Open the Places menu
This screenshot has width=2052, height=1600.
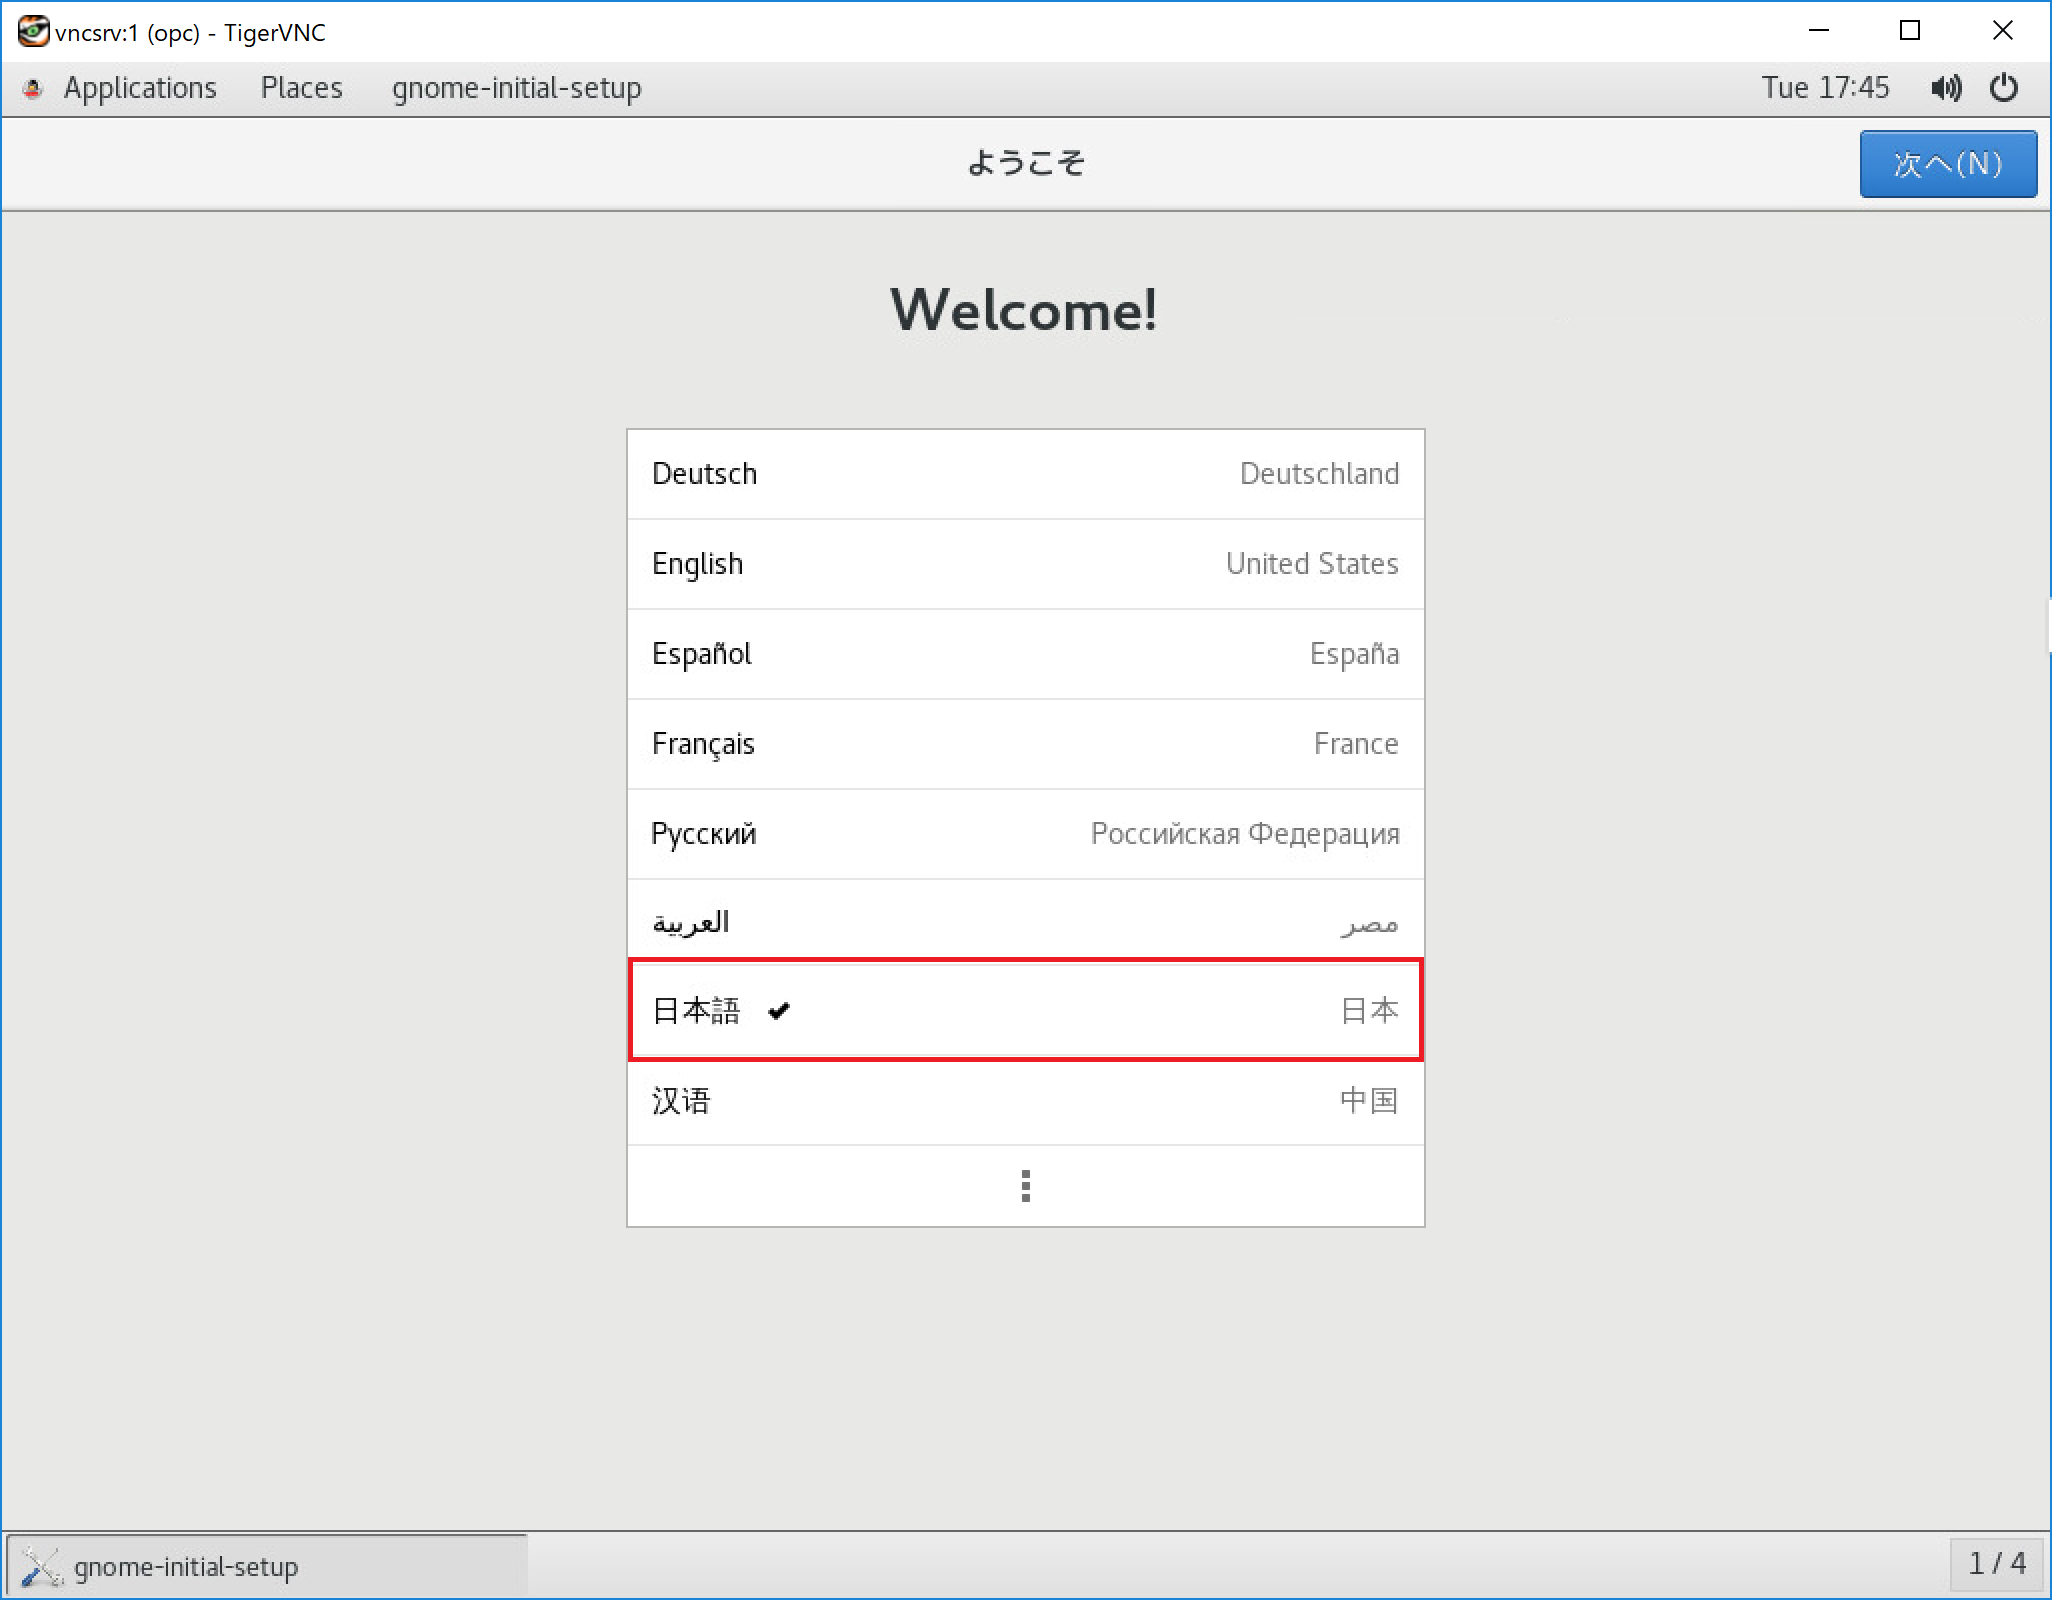click(x=301, y=88)
